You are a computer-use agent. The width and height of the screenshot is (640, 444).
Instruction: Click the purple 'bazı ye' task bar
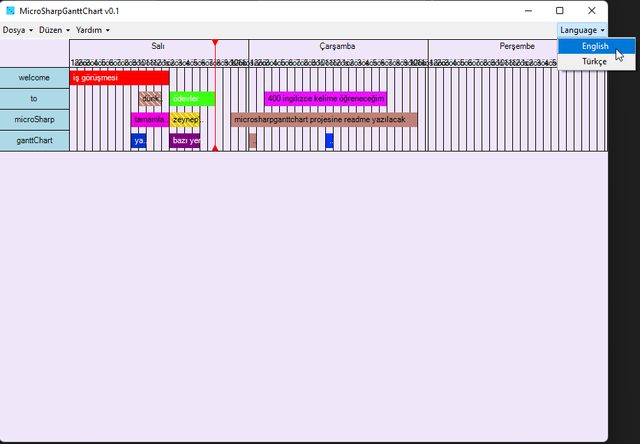[x=185, y=141]
